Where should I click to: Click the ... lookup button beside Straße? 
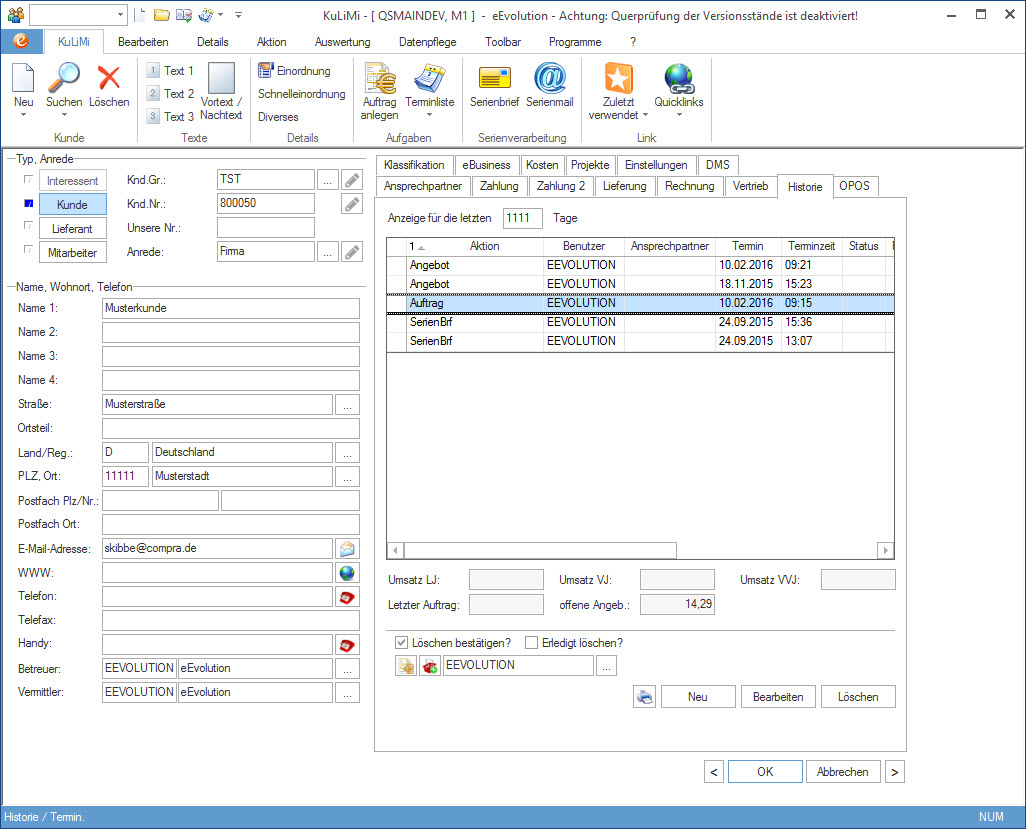[347, 405]
